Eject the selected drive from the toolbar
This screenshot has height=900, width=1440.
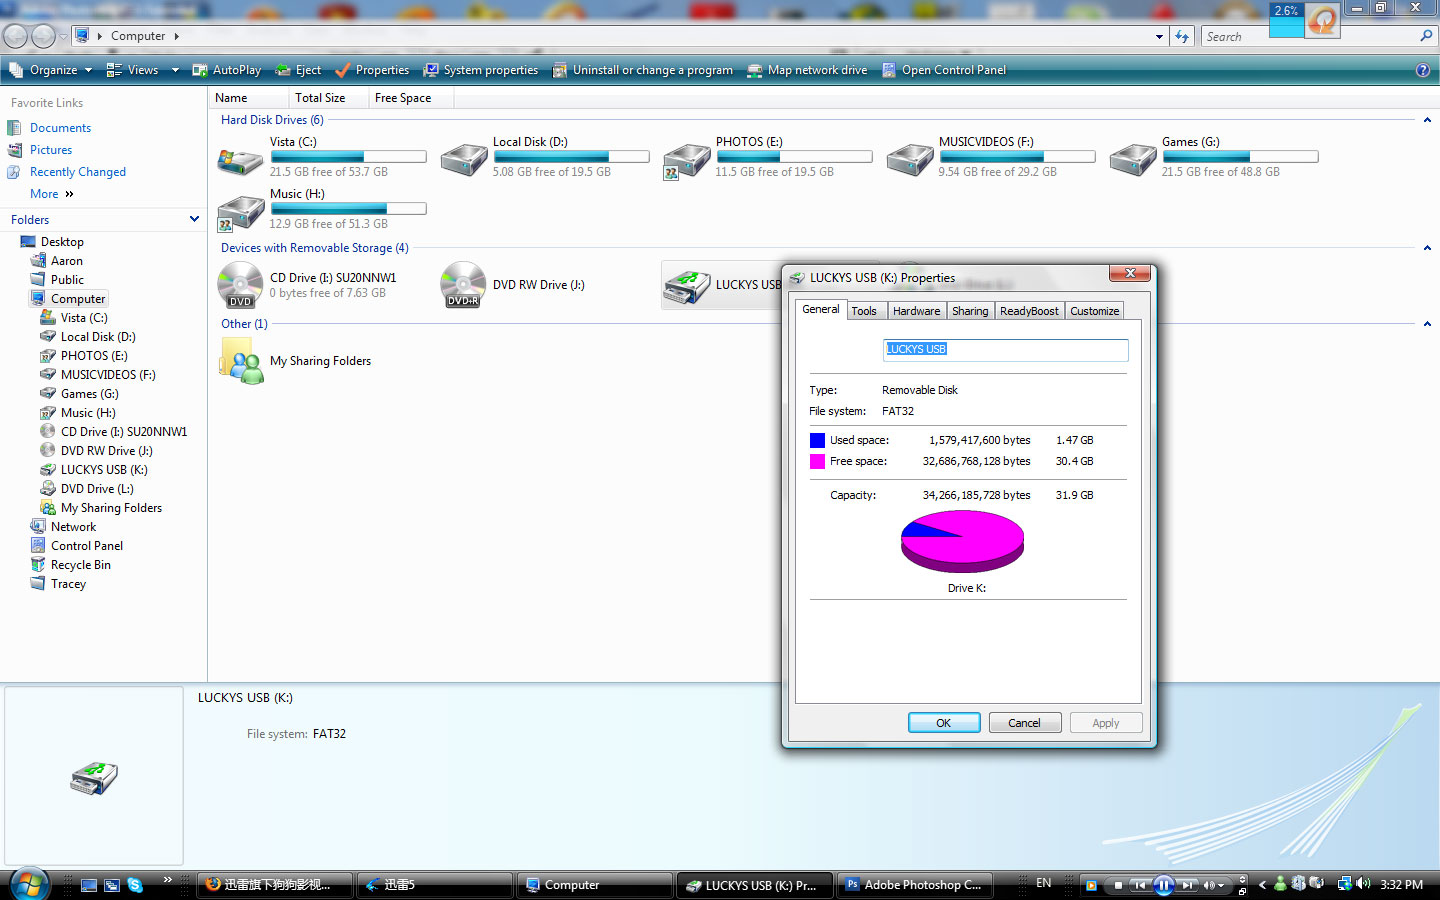[298, 70]
